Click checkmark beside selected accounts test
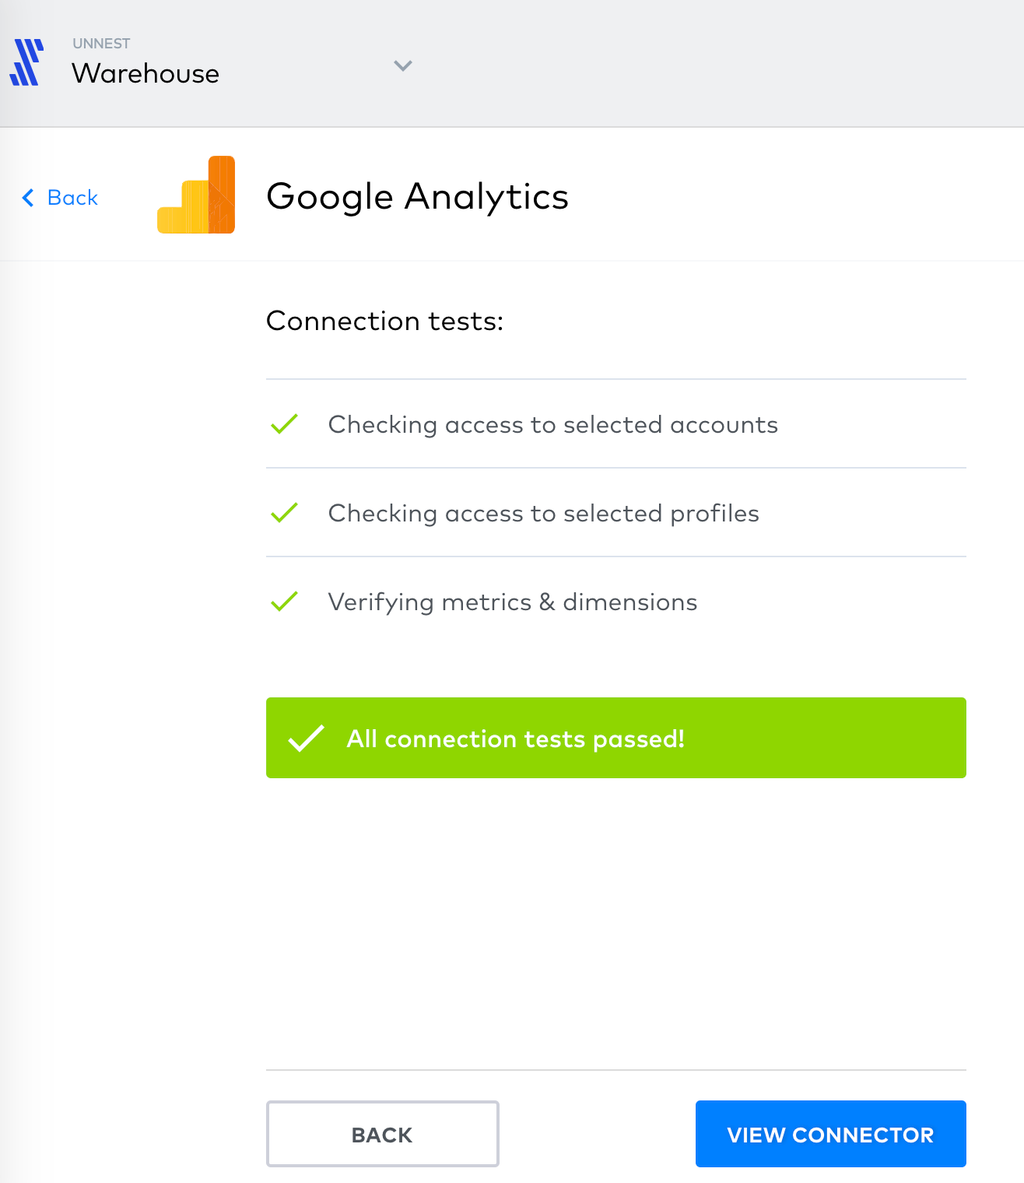The height and width of the screenshot is (1183, 1024). click(x=284, y=424)
